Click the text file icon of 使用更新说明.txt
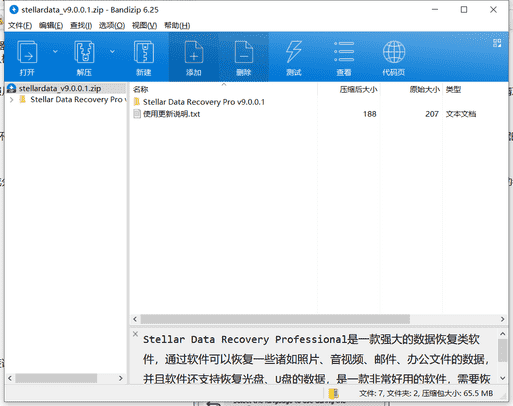Screen dimensions: 513x406 coord(137,114)
